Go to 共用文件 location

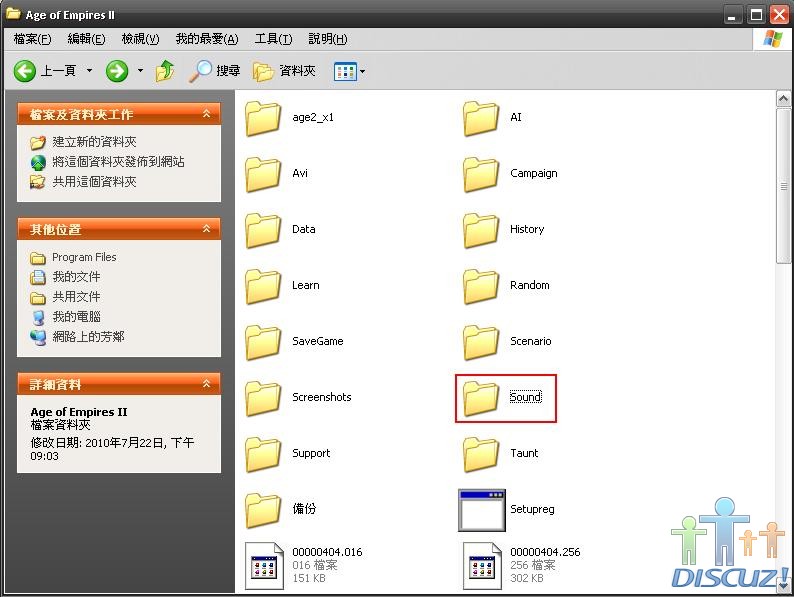tap(76, 297)
